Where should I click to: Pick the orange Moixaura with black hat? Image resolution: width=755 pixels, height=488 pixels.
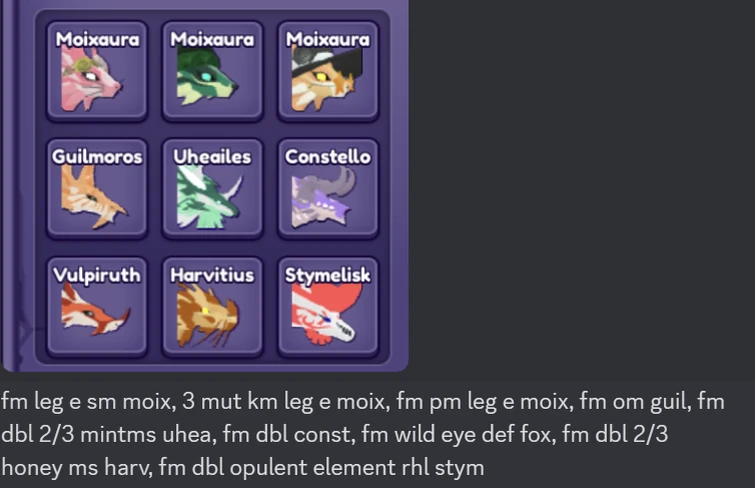328,71
